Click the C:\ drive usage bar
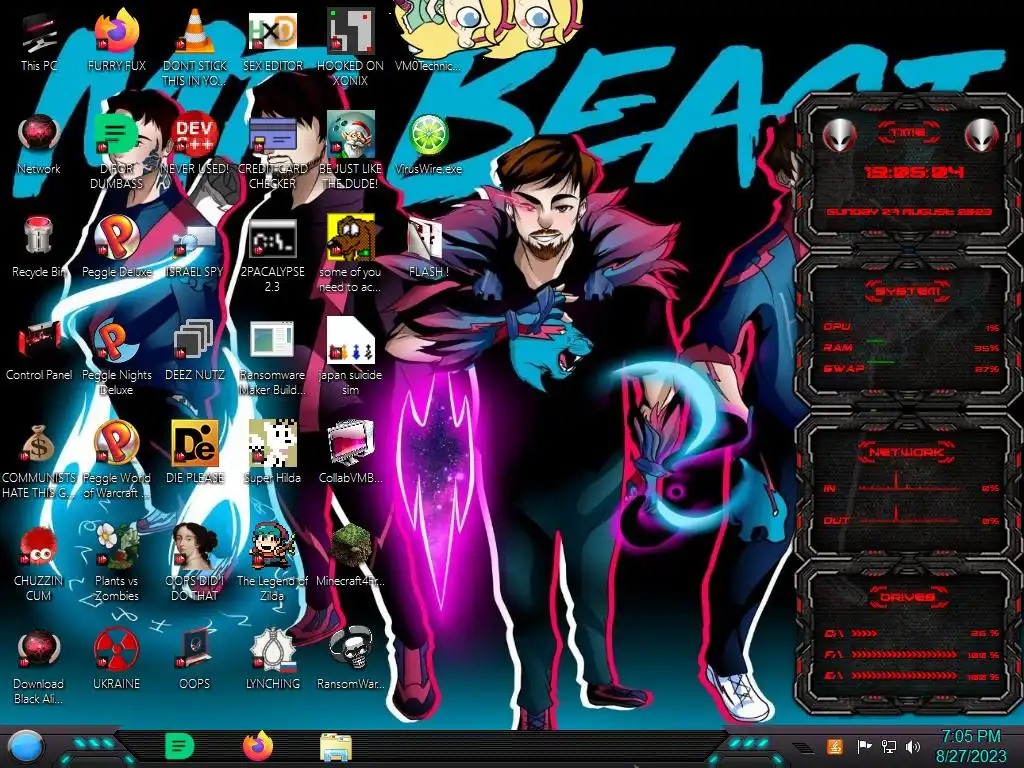Image resolution: width=1024 pixels, height=768 pixels. (x=911, y=633)
